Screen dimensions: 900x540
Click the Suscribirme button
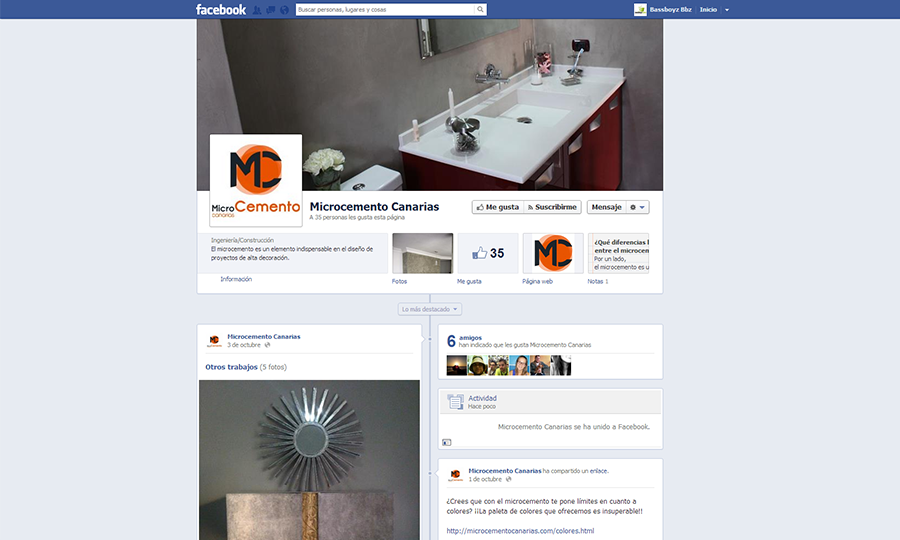pos(552,207)
